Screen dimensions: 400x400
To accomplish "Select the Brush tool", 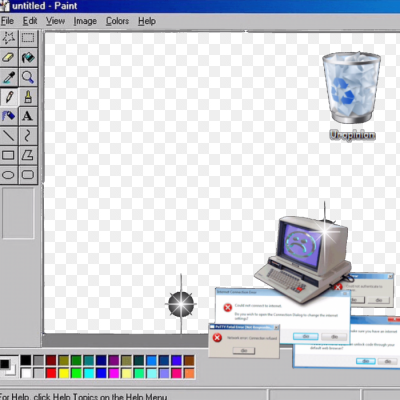I will coord(28,97).
